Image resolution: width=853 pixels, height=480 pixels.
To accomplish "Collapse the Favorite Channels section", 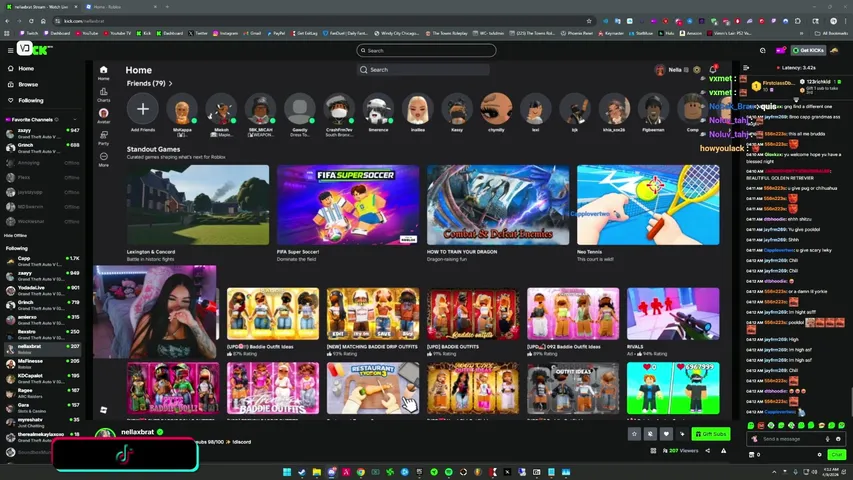I will pyautogui.click(x=75, y=120).
